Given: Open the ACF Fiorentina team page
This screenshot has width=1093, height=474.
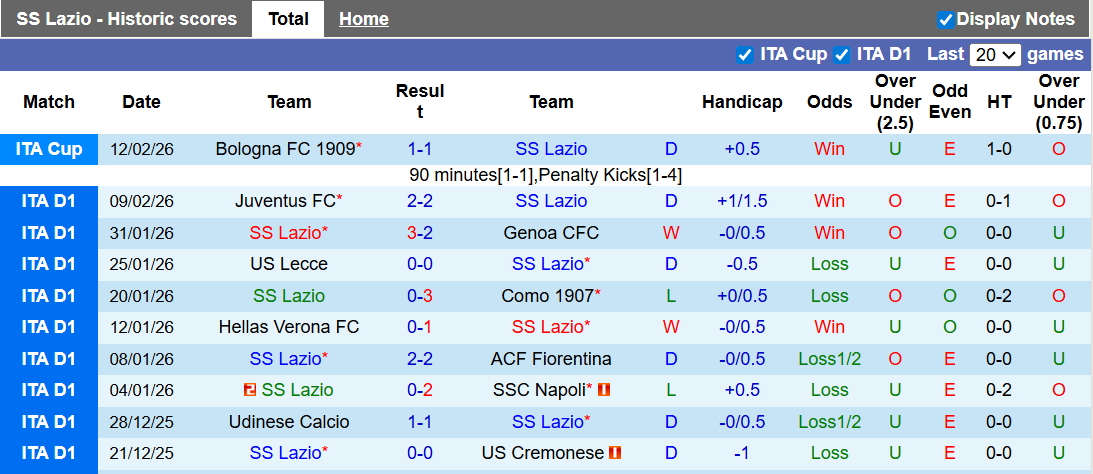Looking at the screenshot, I should 551,359.
